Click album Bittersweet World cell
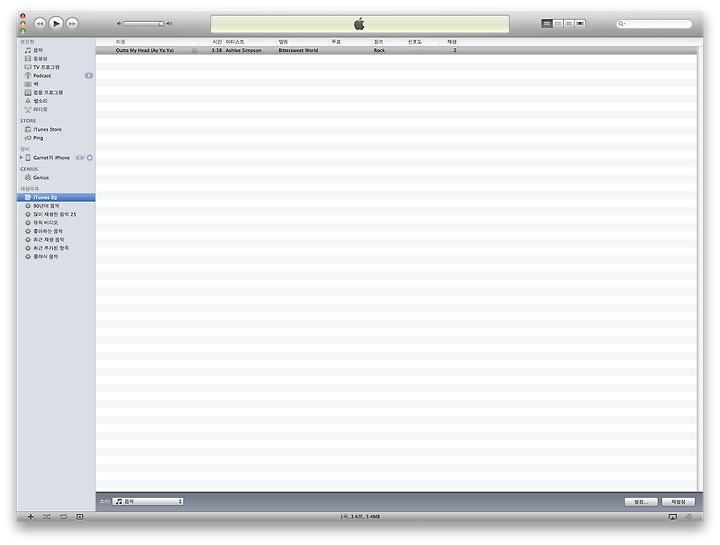The height and width of the screenshot is (545, 720). point(298,51)
